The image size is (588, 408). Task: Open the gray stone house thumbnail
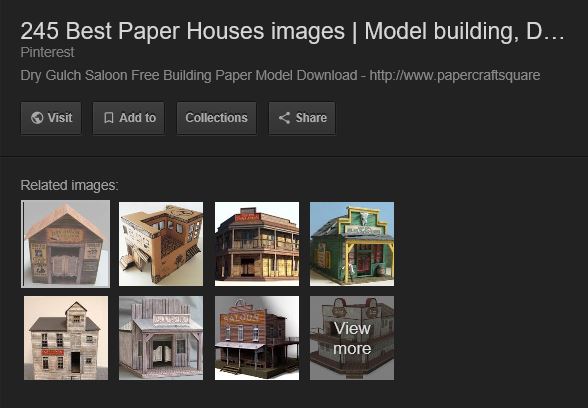(x=66, y=338)
